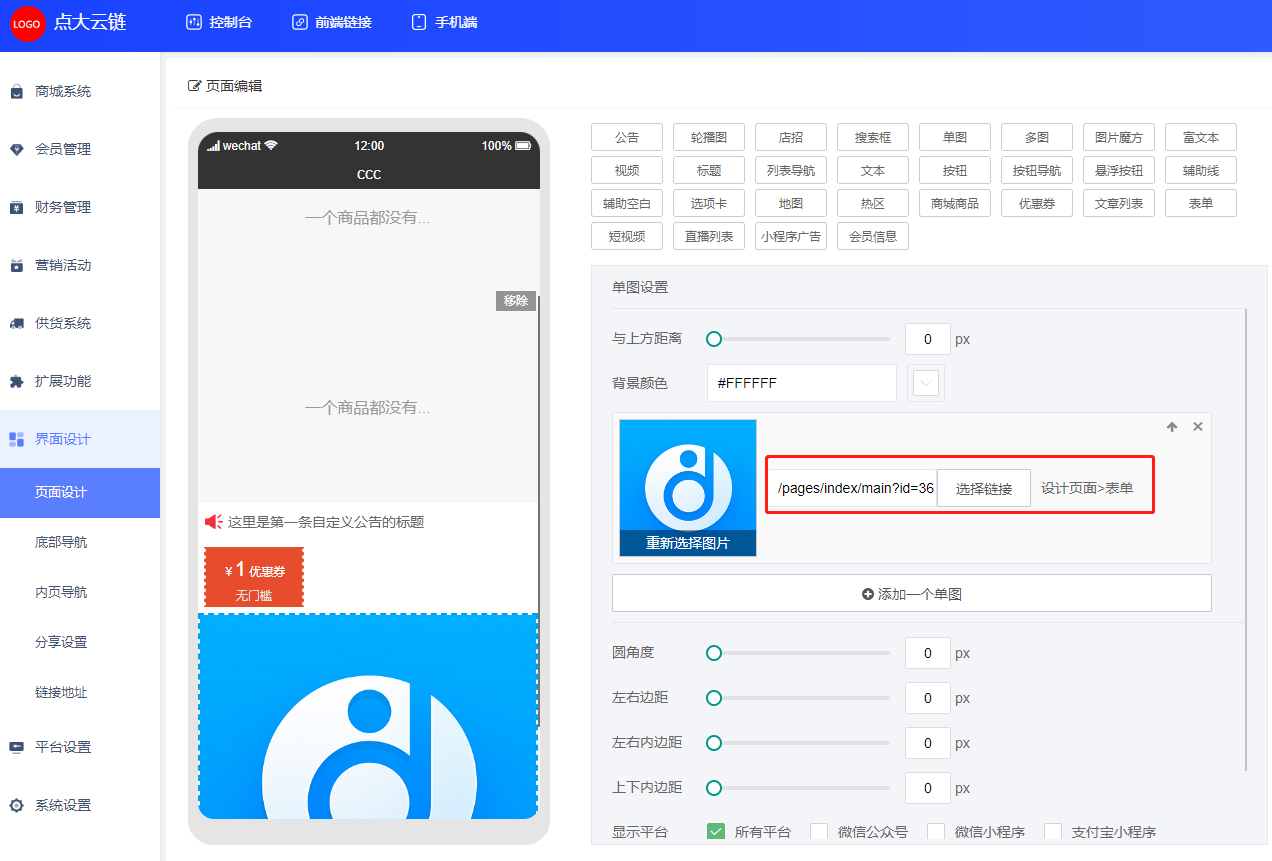Image resolution: width=1272 pixels, height=861 pixels.
Task: Click the 营销活动 sidebar icon
Action: tap(16, 265)
